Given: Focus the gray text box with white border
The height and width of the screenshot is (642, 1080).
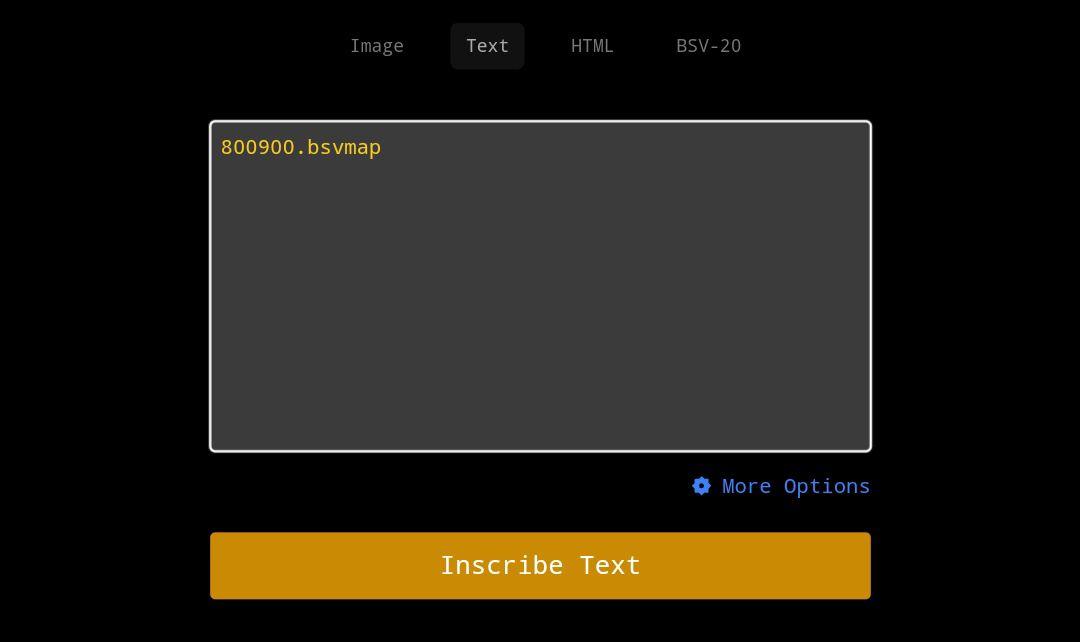Looking at the screenshot, I should tap(540, 300).
